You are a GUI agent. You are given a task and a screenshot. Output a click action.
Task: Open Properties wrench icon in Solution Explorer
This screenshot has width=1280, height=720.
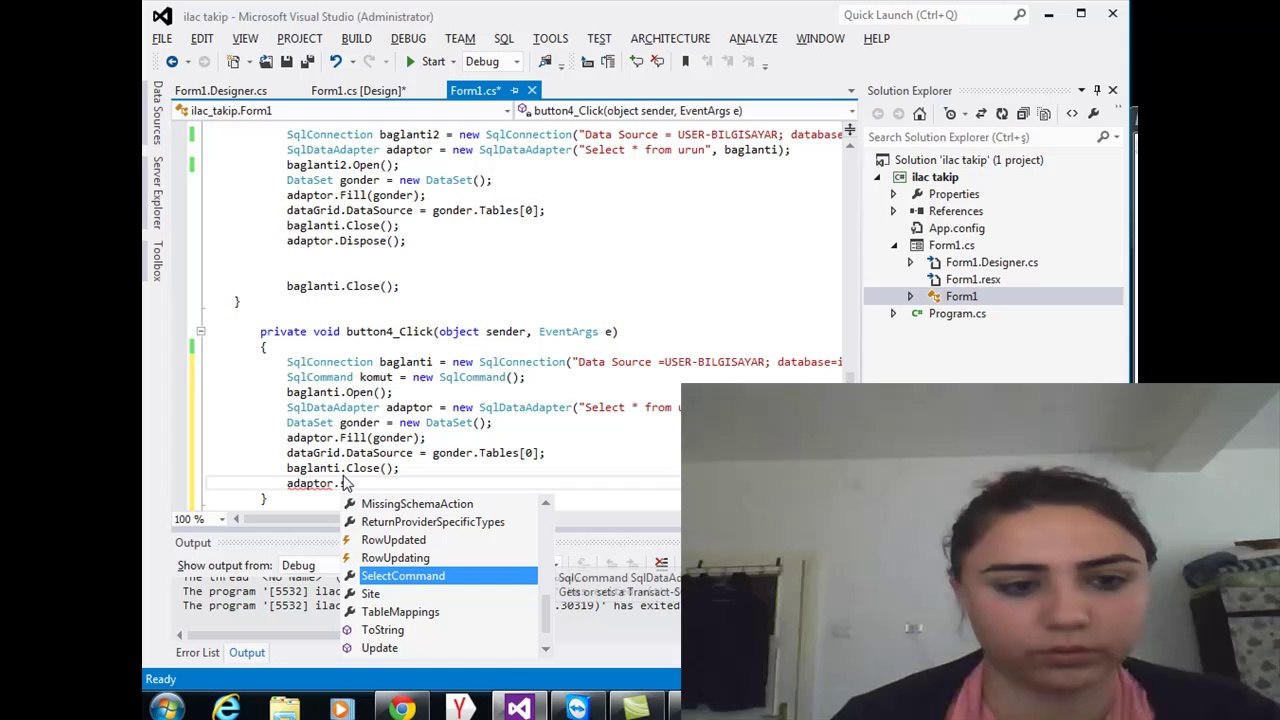(1093, 114)
